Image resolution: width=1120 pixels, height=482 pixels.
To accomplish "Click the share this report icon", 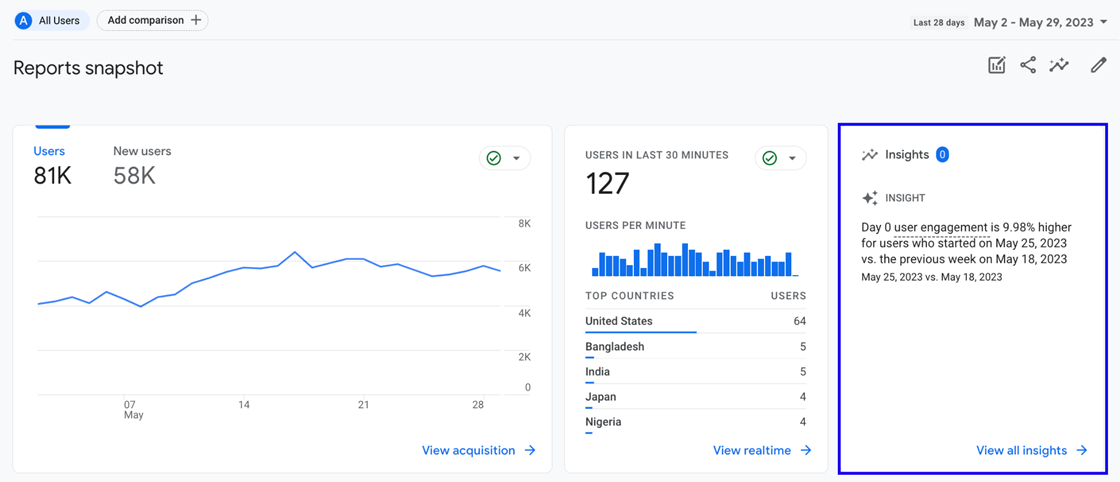I will pyautogui.click(x=1028, y=66).
